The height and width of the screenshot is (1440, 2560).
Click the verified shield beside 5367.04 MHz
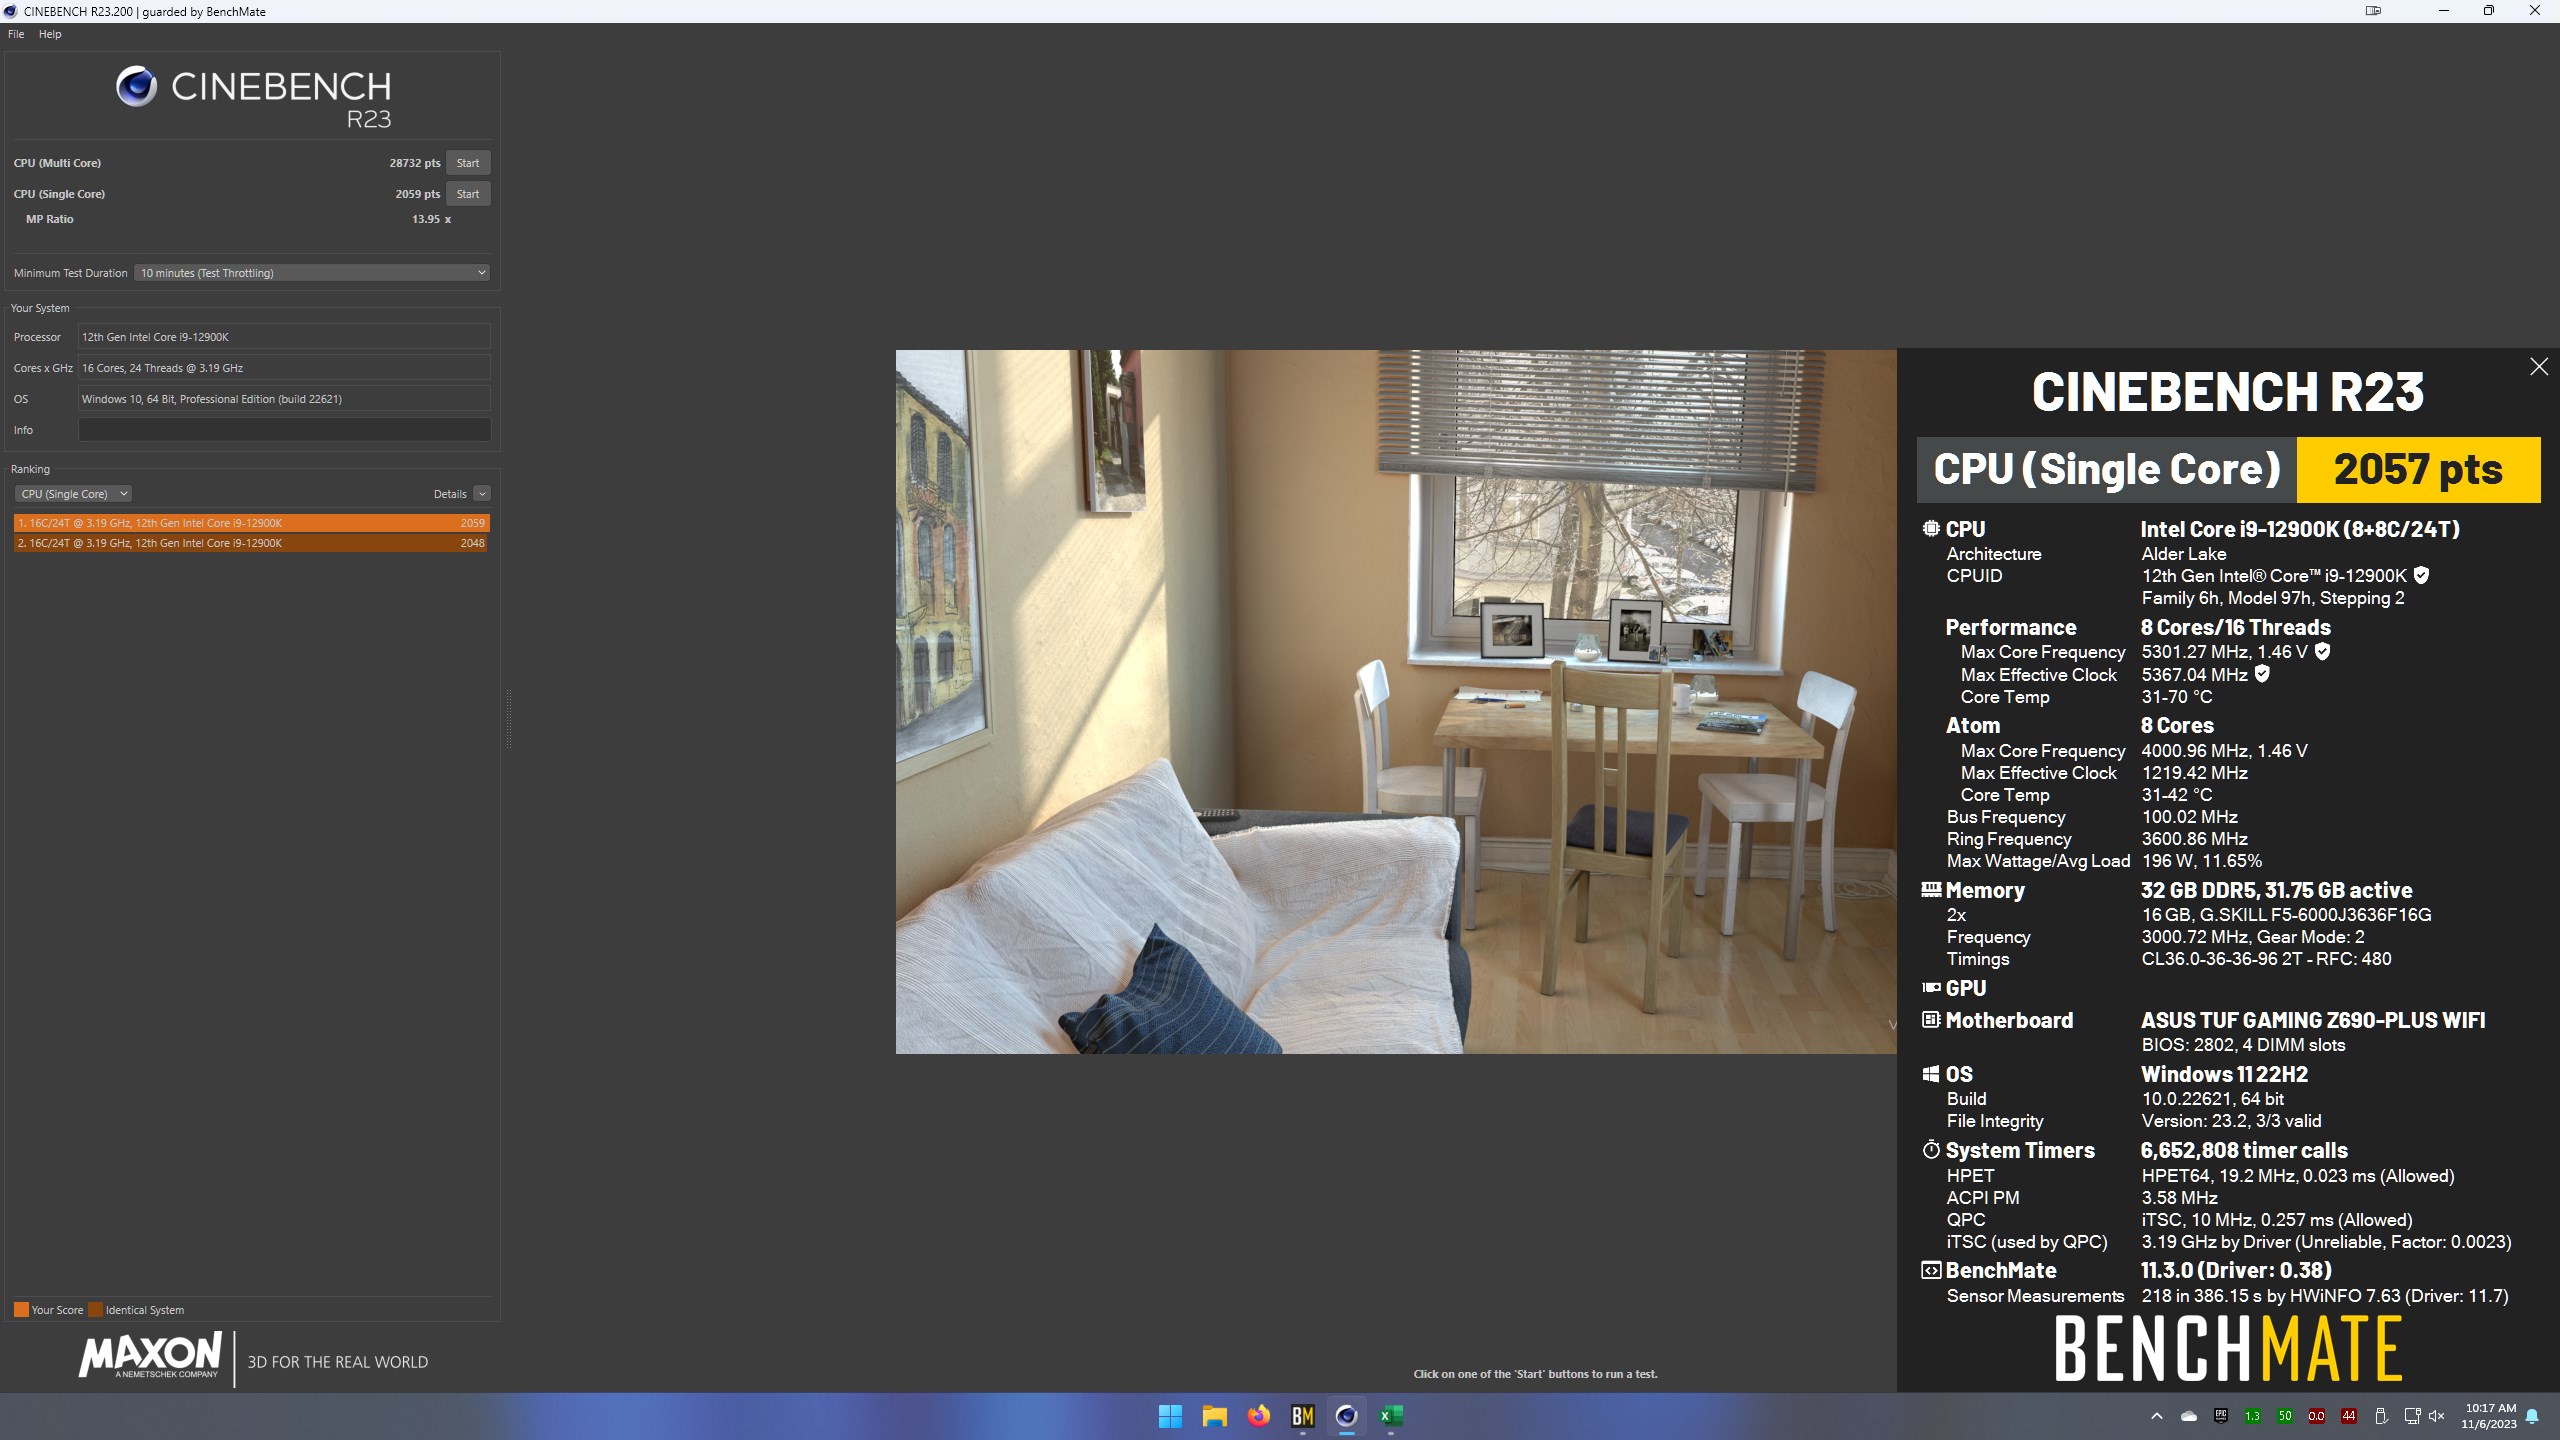[2262, 674]
